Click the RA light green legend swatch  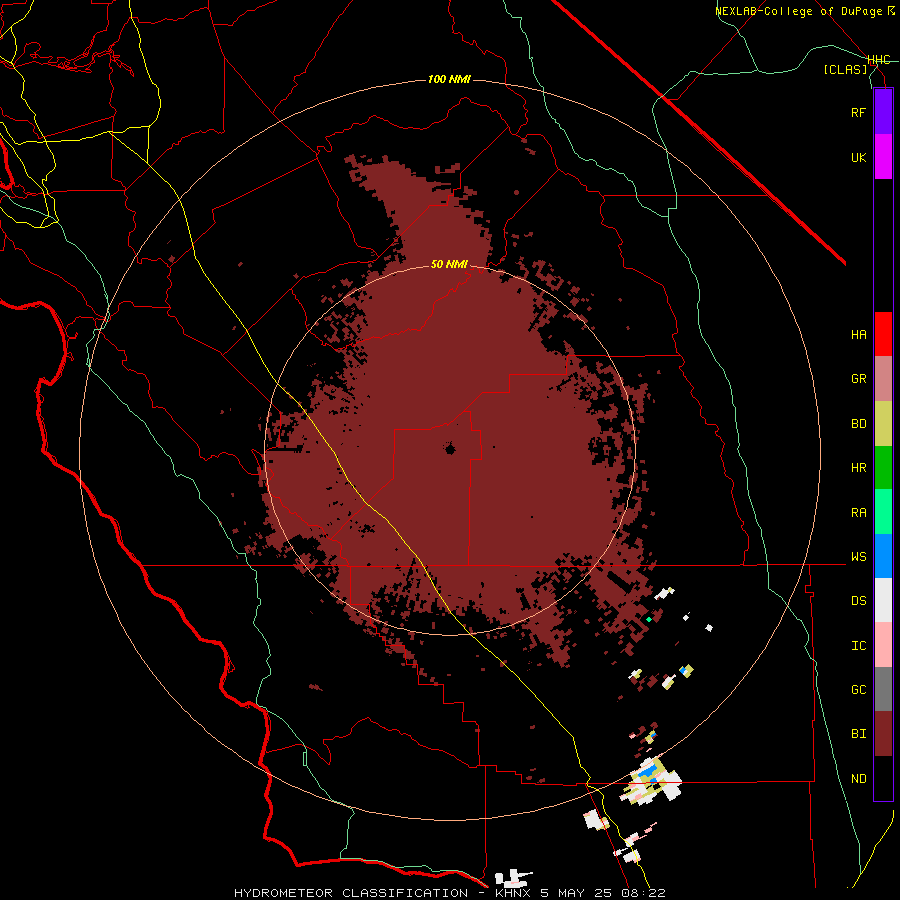coord(883,512)
